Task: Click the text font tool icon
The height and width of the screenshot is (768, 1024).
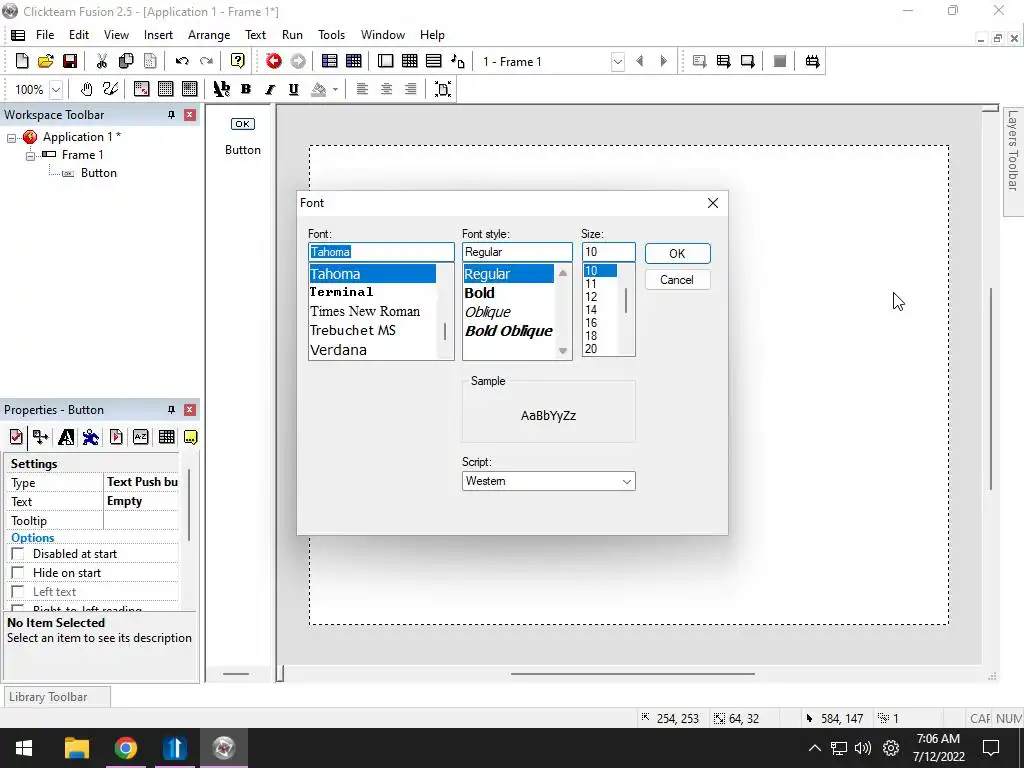Action: tap(222, 89)
